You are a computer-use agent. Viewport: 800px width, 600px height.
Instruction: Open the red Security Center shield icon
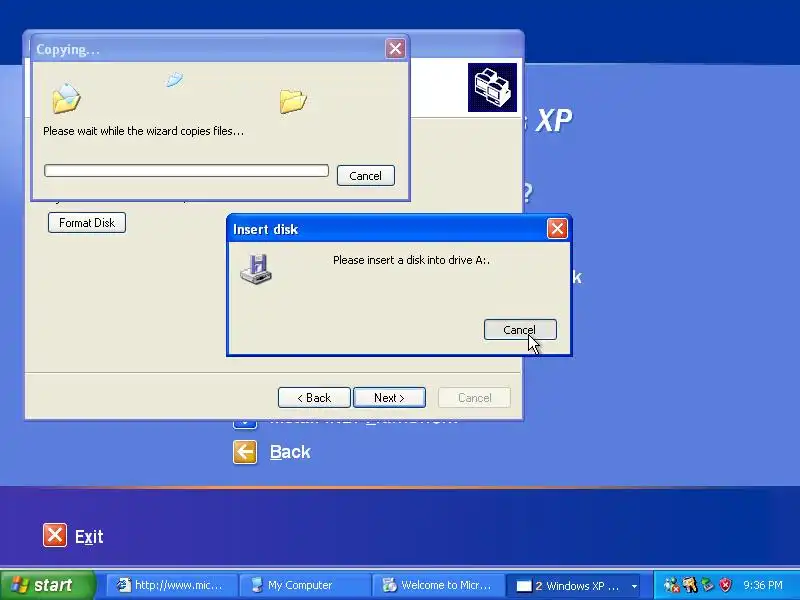pyautogui.click(x=725, y=585)
